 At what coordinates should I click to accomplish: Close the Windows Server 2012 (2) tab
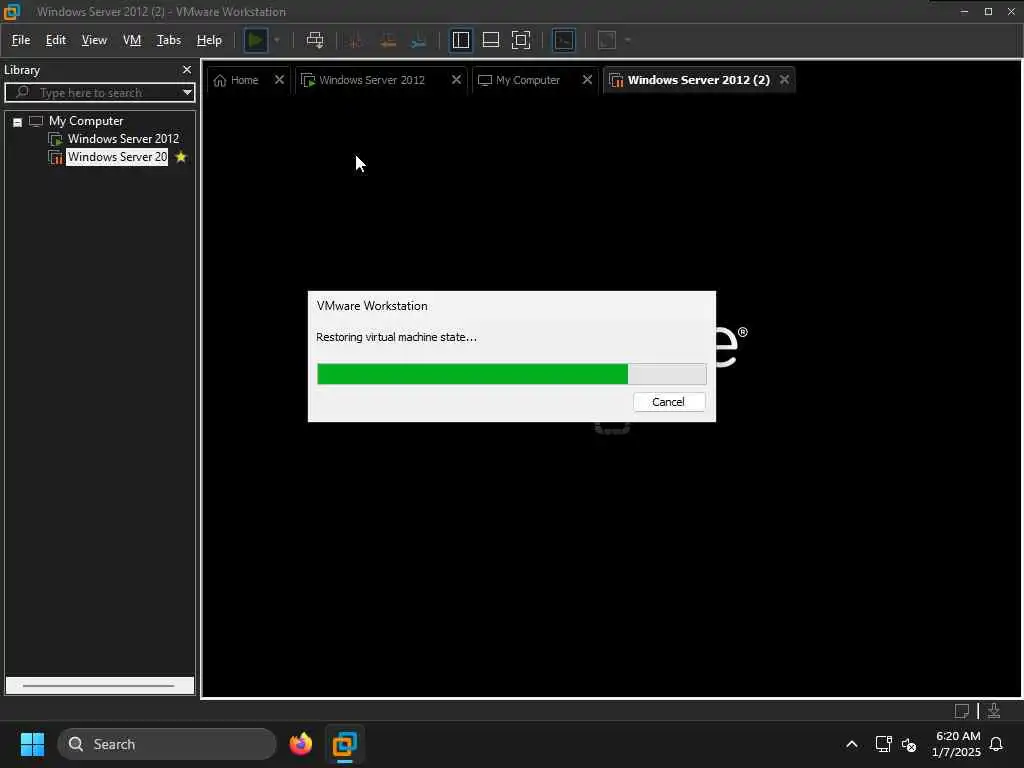[784, 80]
